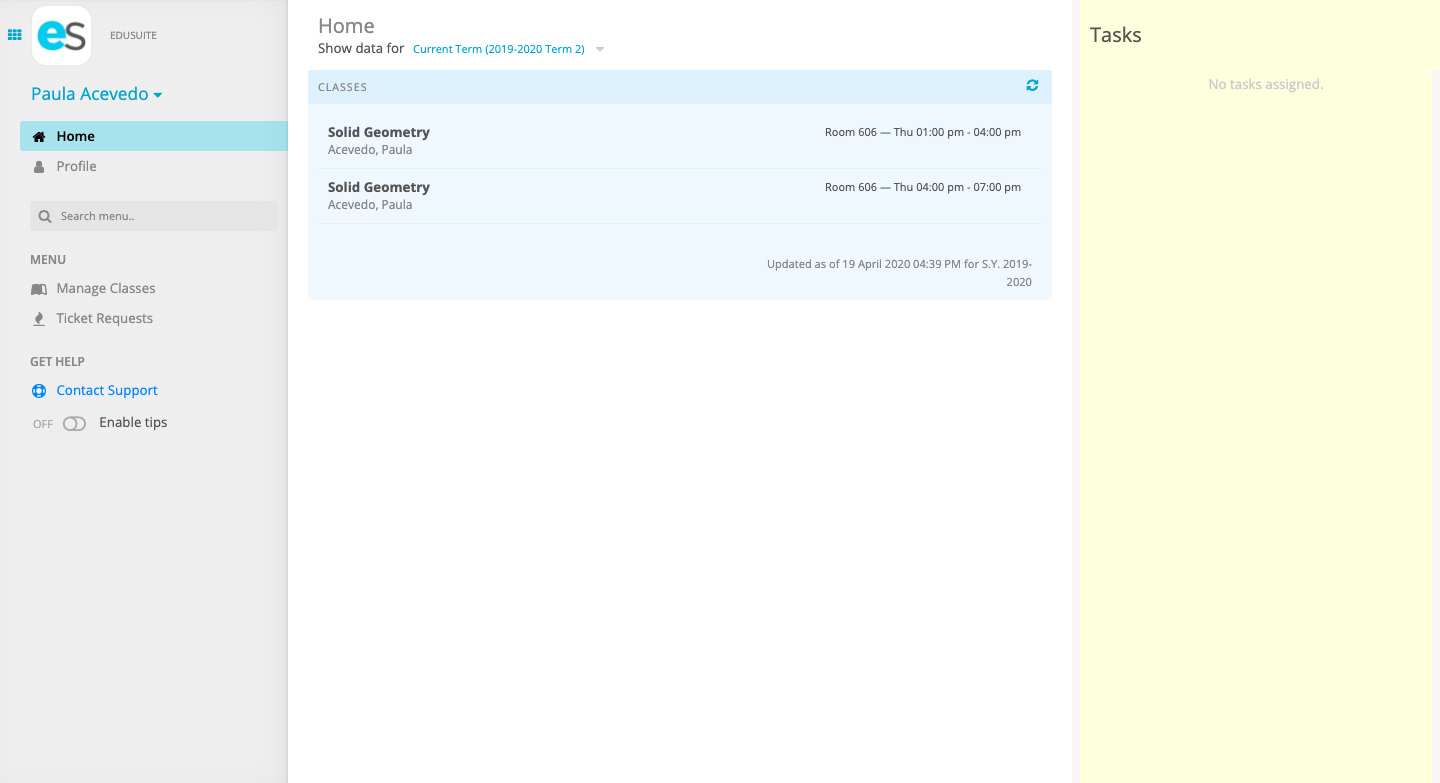Click the search magnifier icon
The width and height of the screenshot is (1440, 783).
45,216
